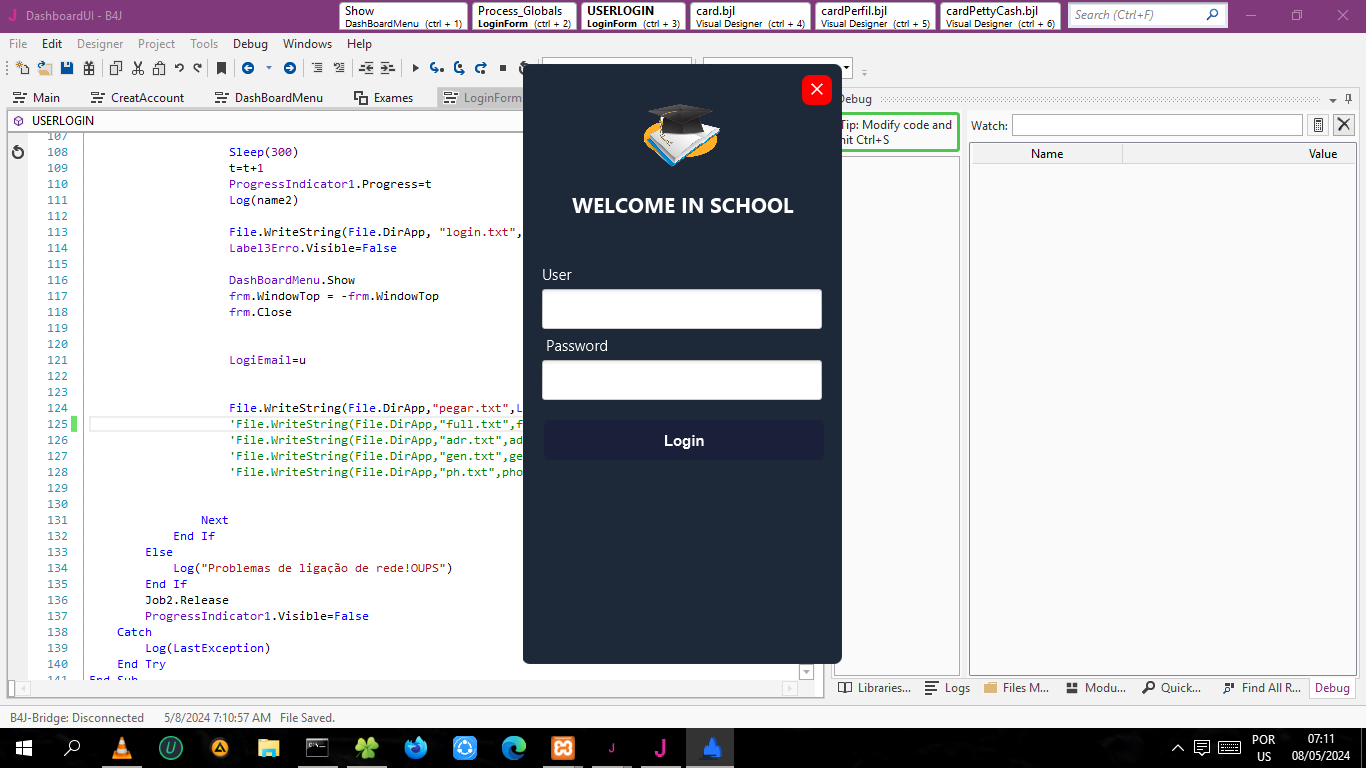Navigate forward with the blue right arrow
The height and width of the screenshot is (768, 1366).
coord(289,68)
